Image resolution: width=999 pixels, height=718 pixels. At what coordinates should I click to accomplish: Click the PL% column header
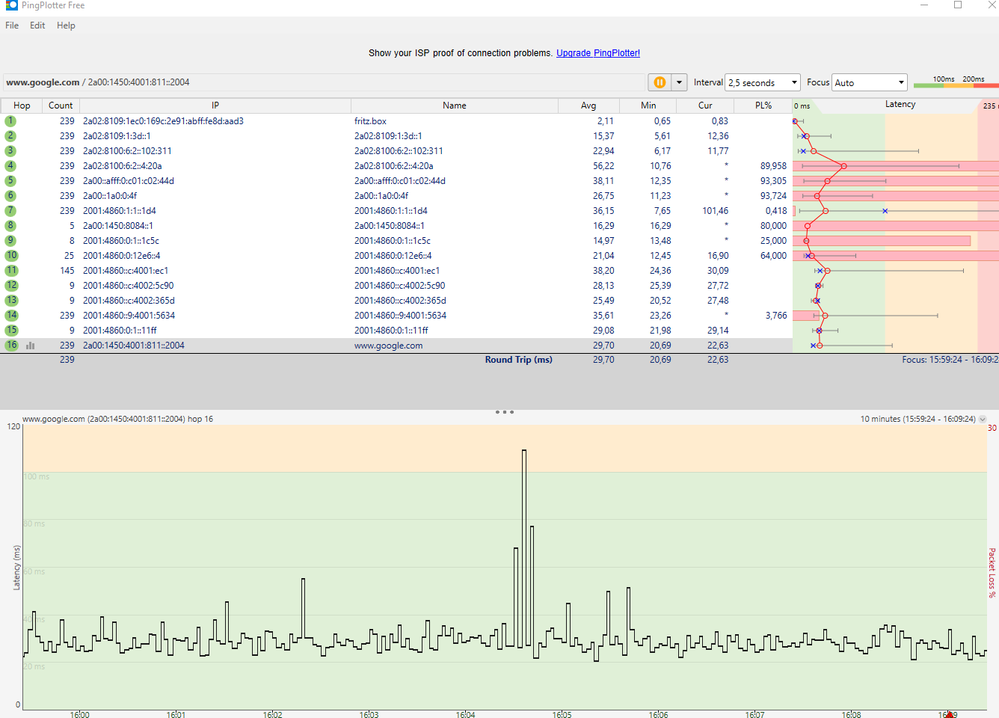coord(763,106)
